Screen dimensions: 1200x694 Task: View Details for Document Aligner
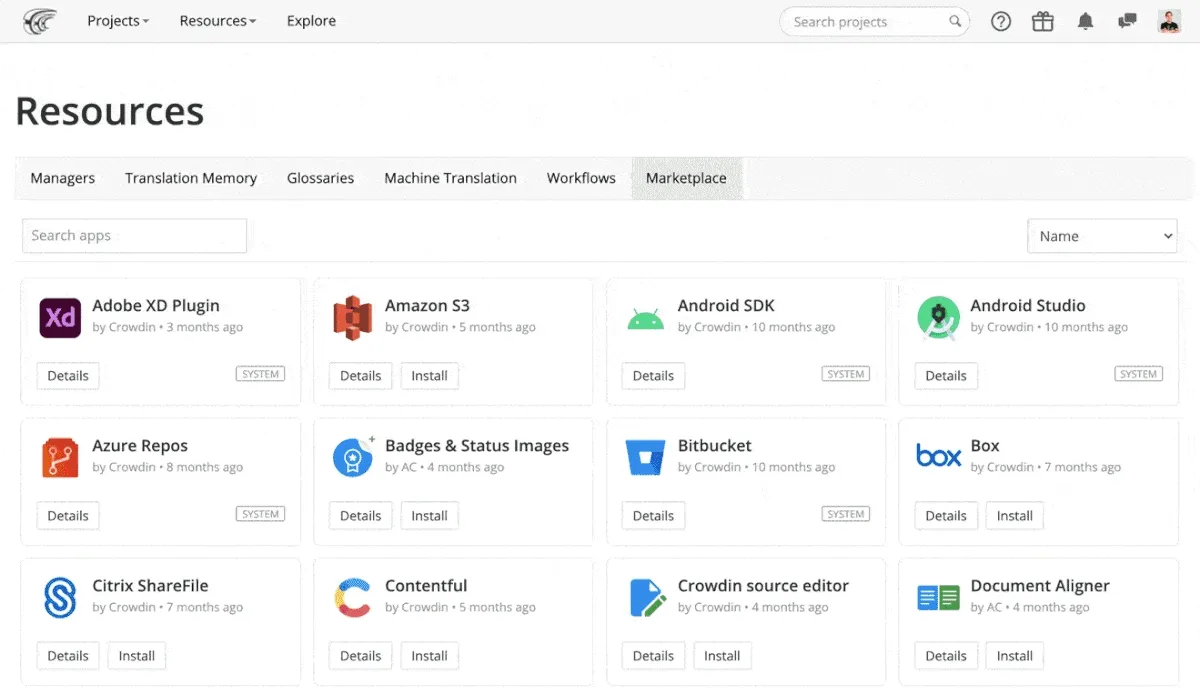(x=946, y=656)
